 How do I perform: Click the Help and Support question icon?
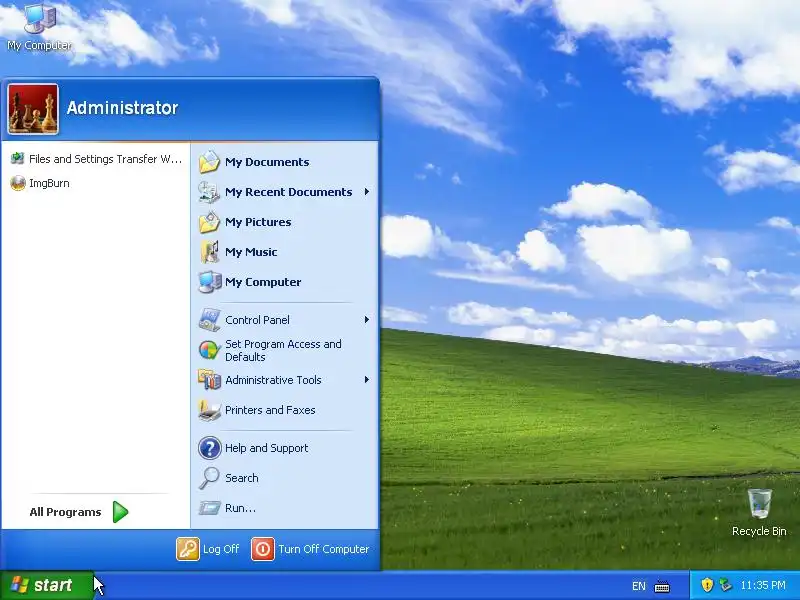210,448
